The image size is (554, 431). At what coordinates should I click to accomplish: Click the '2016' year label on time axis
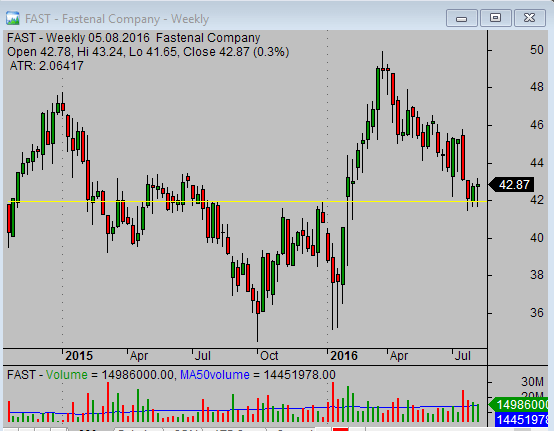tap(344, 356)
